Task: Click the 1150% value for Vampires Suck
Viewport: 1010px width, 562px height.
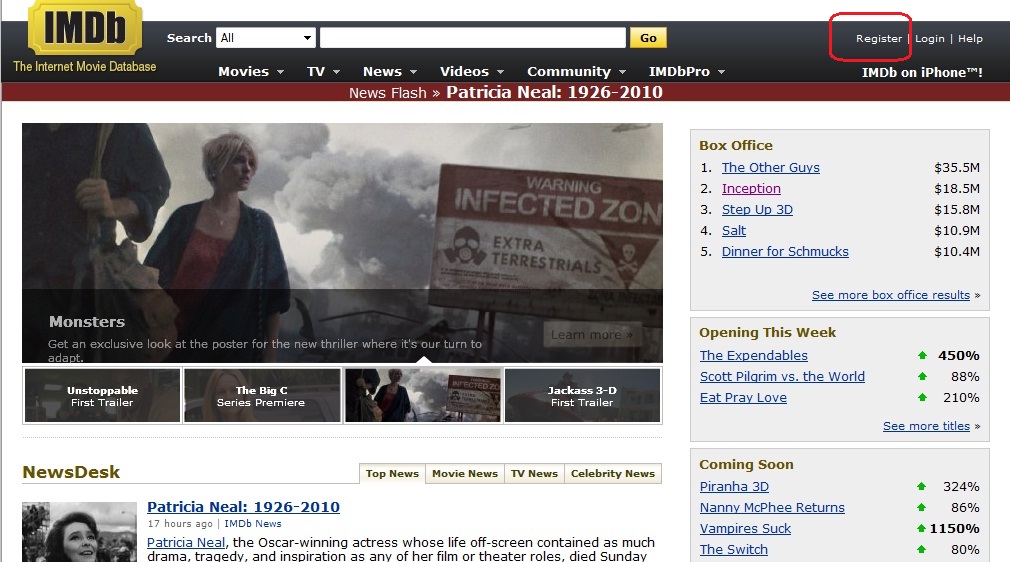Action: (x=955, y=528)
